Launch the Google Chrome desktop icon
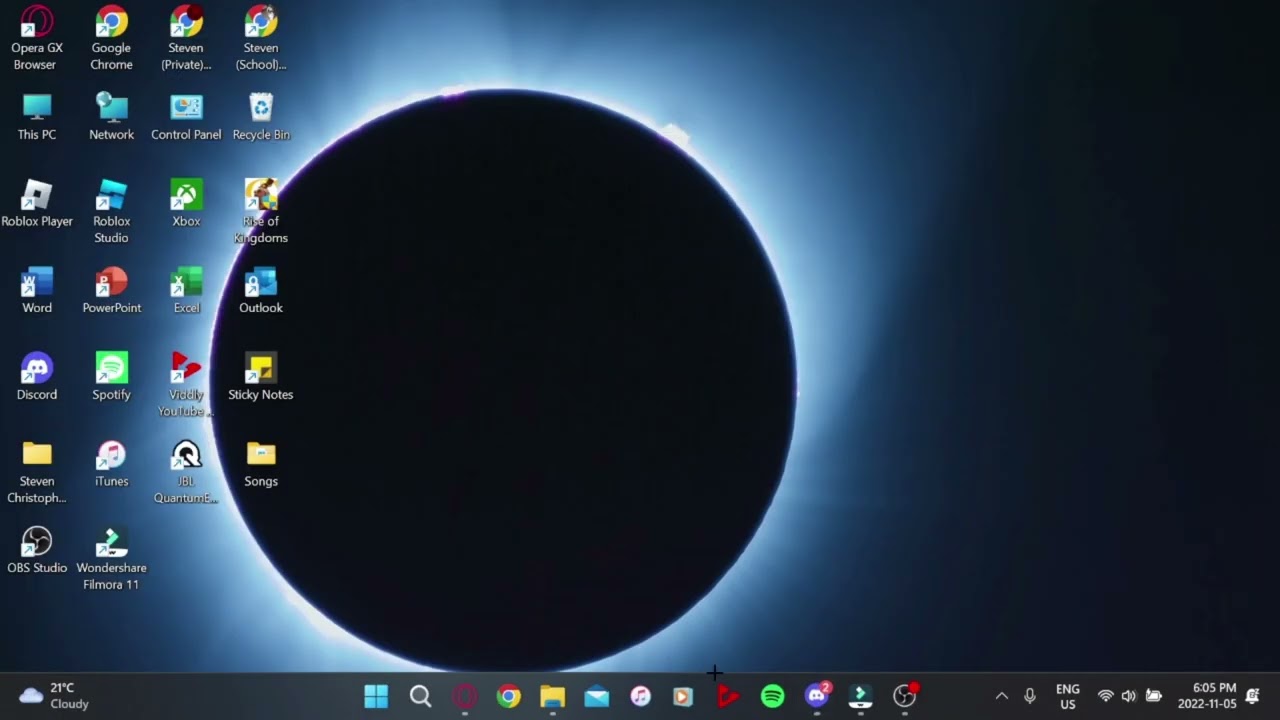Viewport: 1280px width, 720px height. tap(111, 38)
